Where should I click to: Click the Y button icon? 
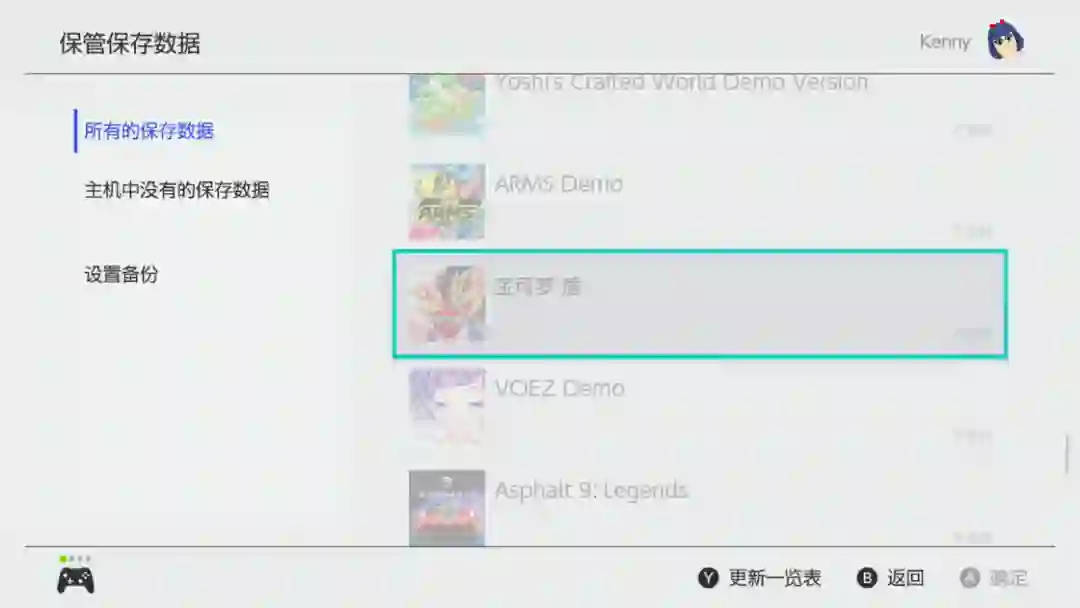pyautogui.click(x=708, y=578)
